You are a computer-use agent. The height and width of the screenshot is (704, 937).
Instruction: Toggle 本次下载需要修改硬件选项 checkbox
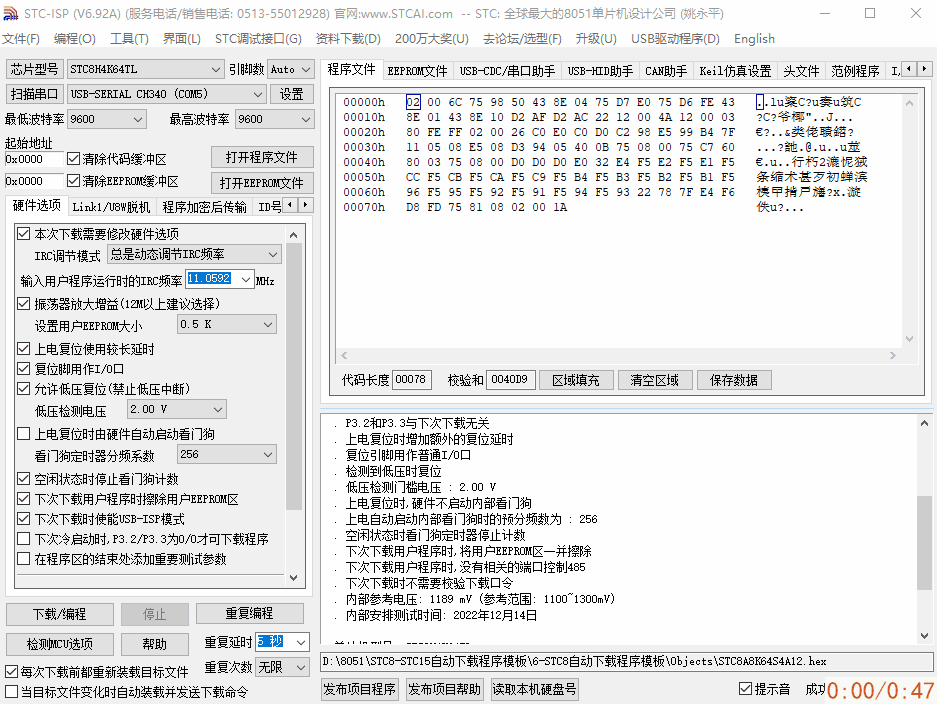click(23, 234)
